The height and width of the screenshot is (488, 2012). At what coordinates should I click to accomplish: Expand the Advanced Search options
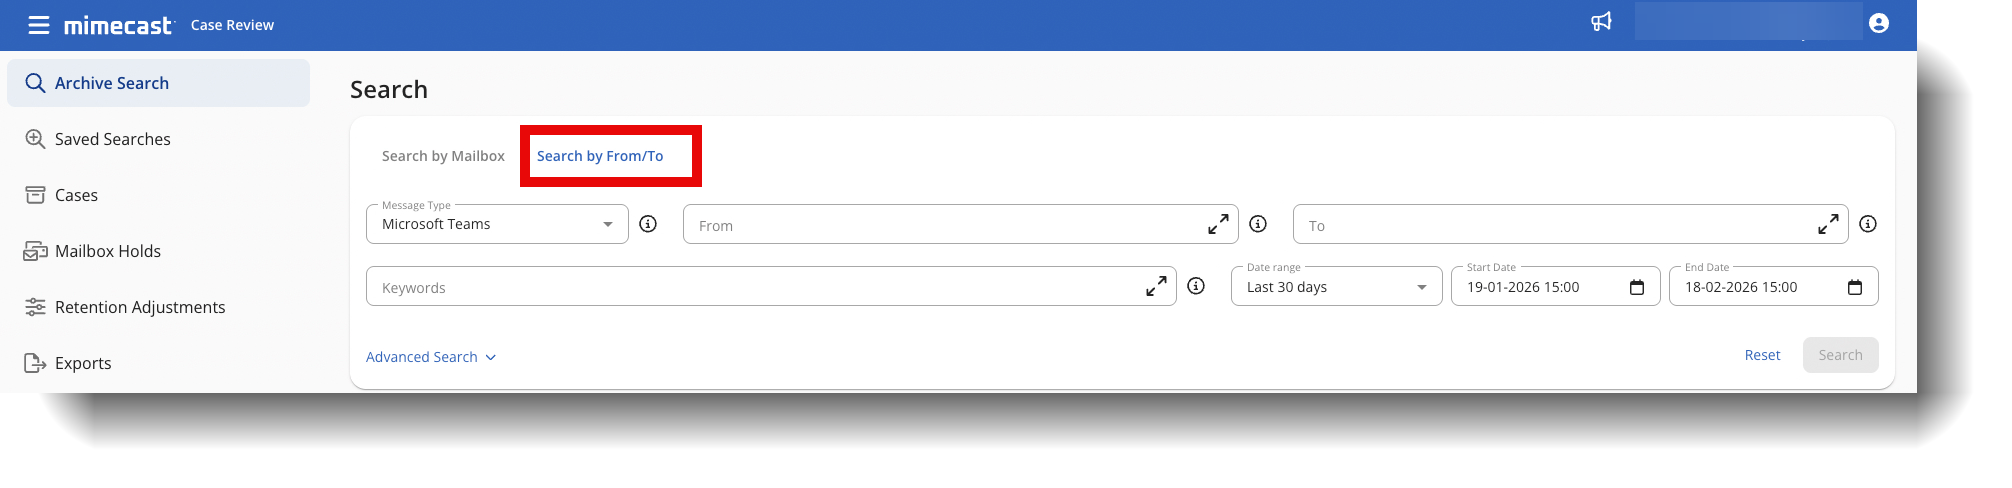[431, 357]
